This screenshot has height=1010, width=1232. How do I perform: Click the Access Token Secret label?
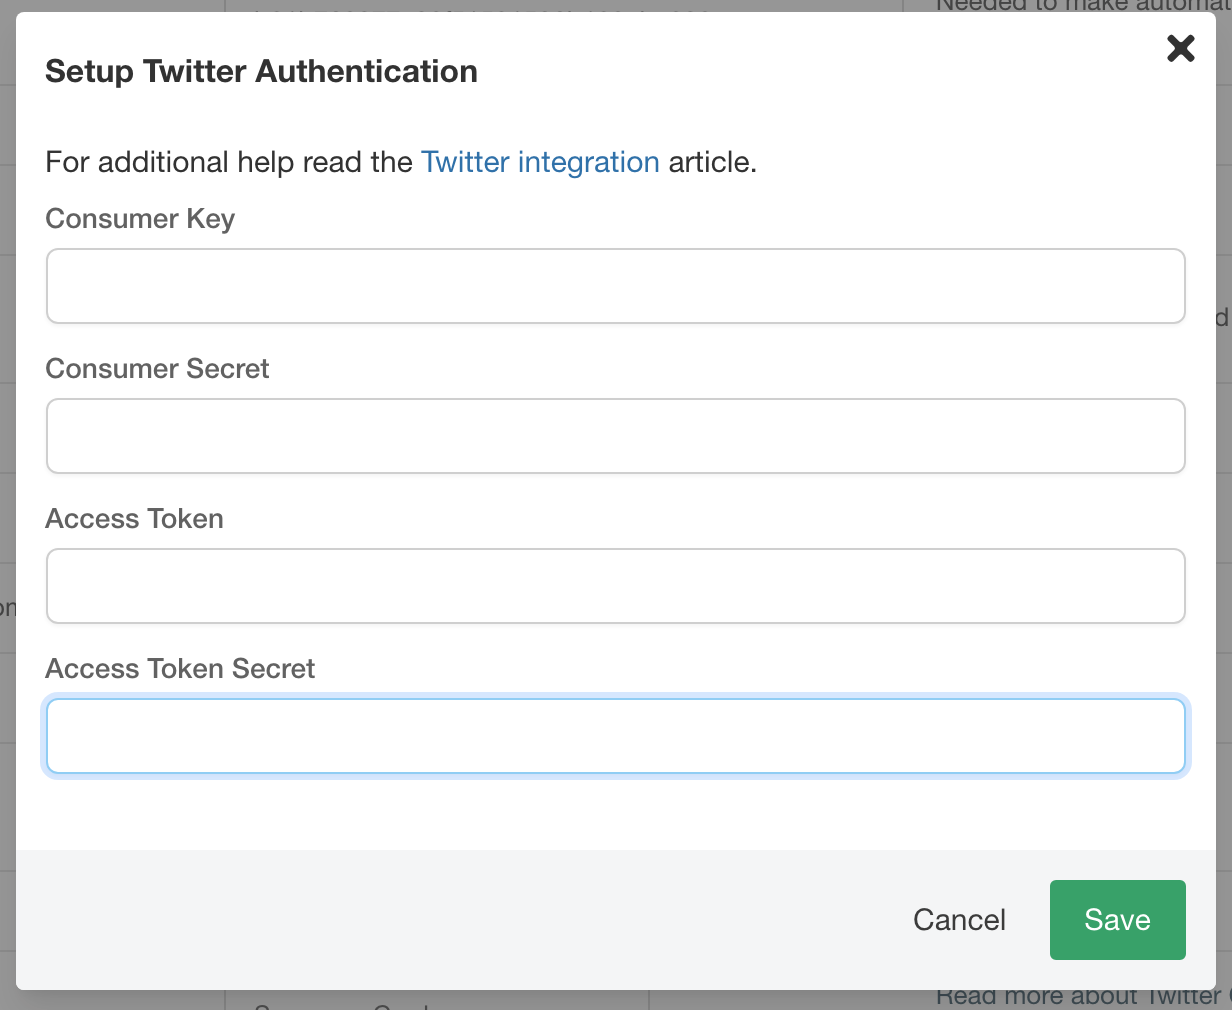pos(180,669)
